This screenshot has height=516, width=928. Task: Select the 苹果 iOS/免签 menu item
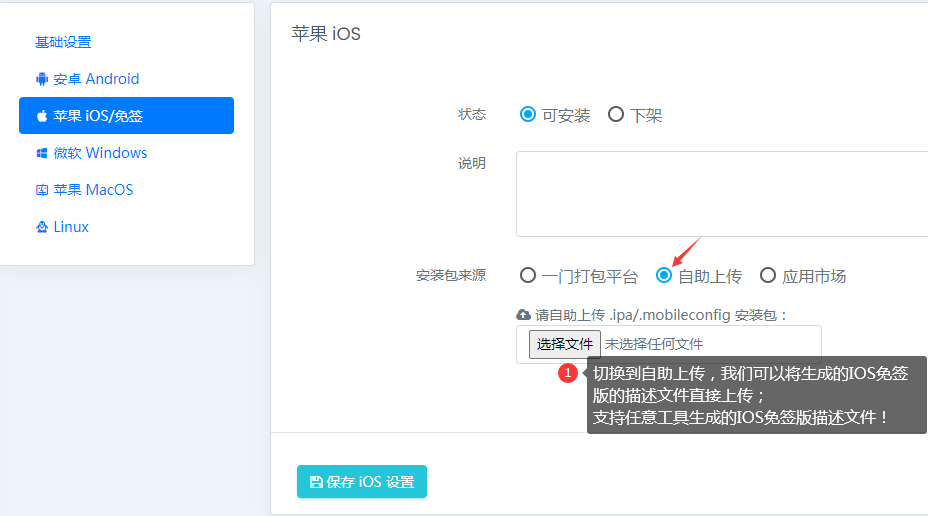[x=126, y=115]
